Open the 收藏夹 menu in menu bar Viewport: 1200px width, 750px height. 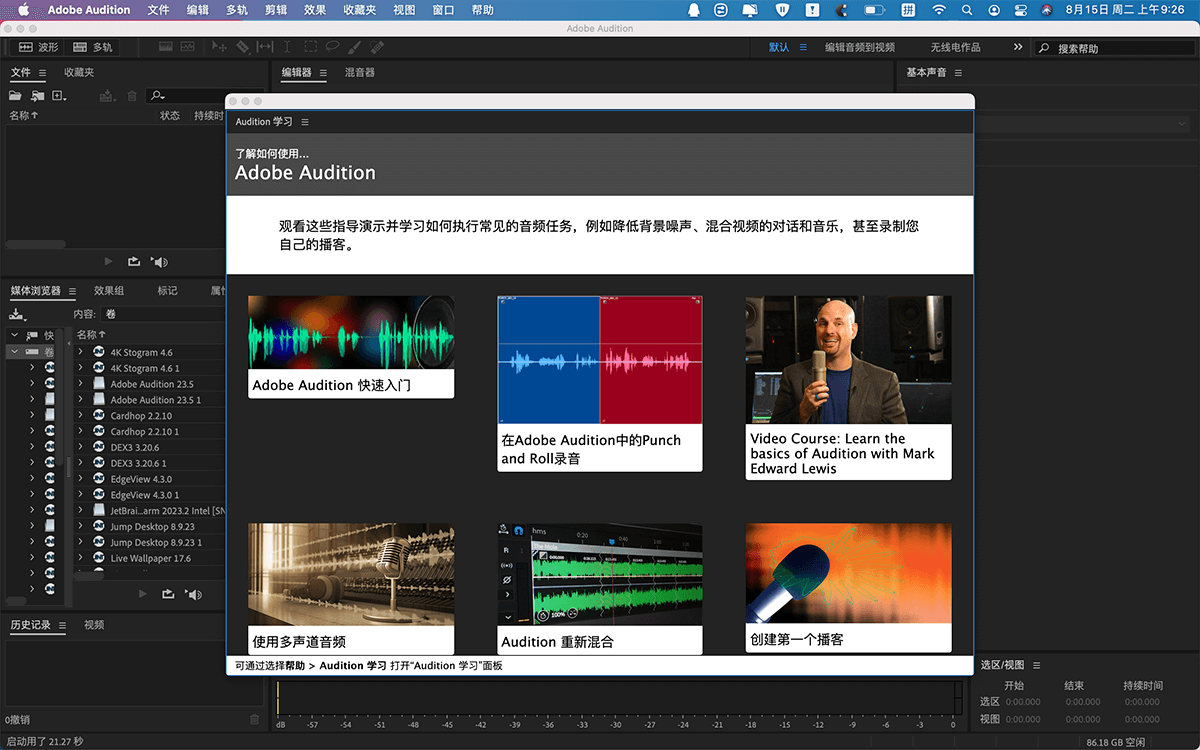[x=360, y=10]
